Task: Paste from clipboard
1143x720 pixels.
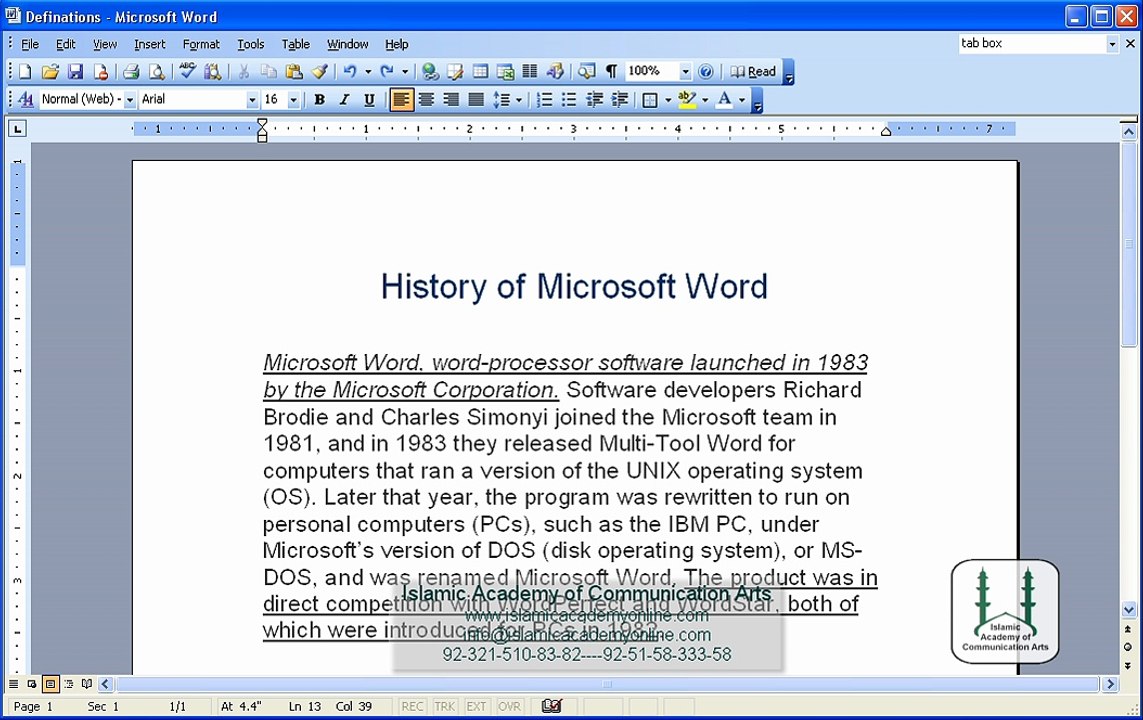Action: 294,71
